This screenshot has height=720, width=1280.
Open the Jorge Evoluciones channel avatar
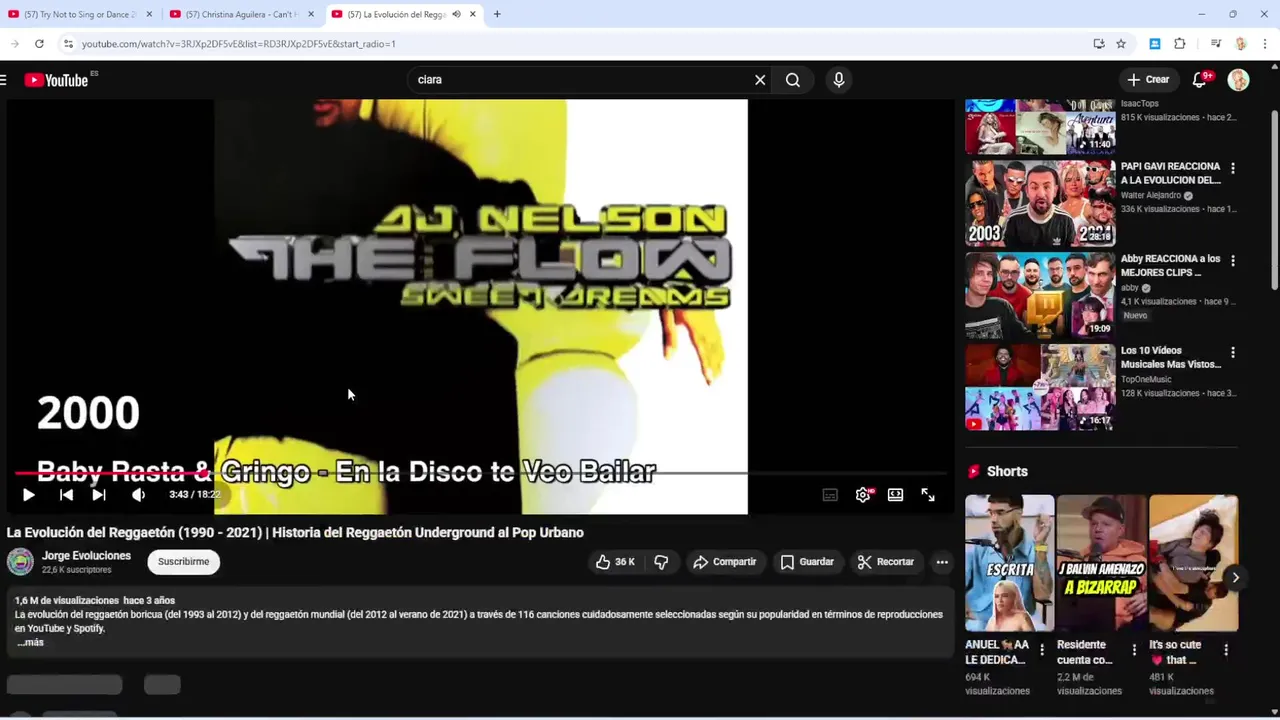[x=20, y=562]
